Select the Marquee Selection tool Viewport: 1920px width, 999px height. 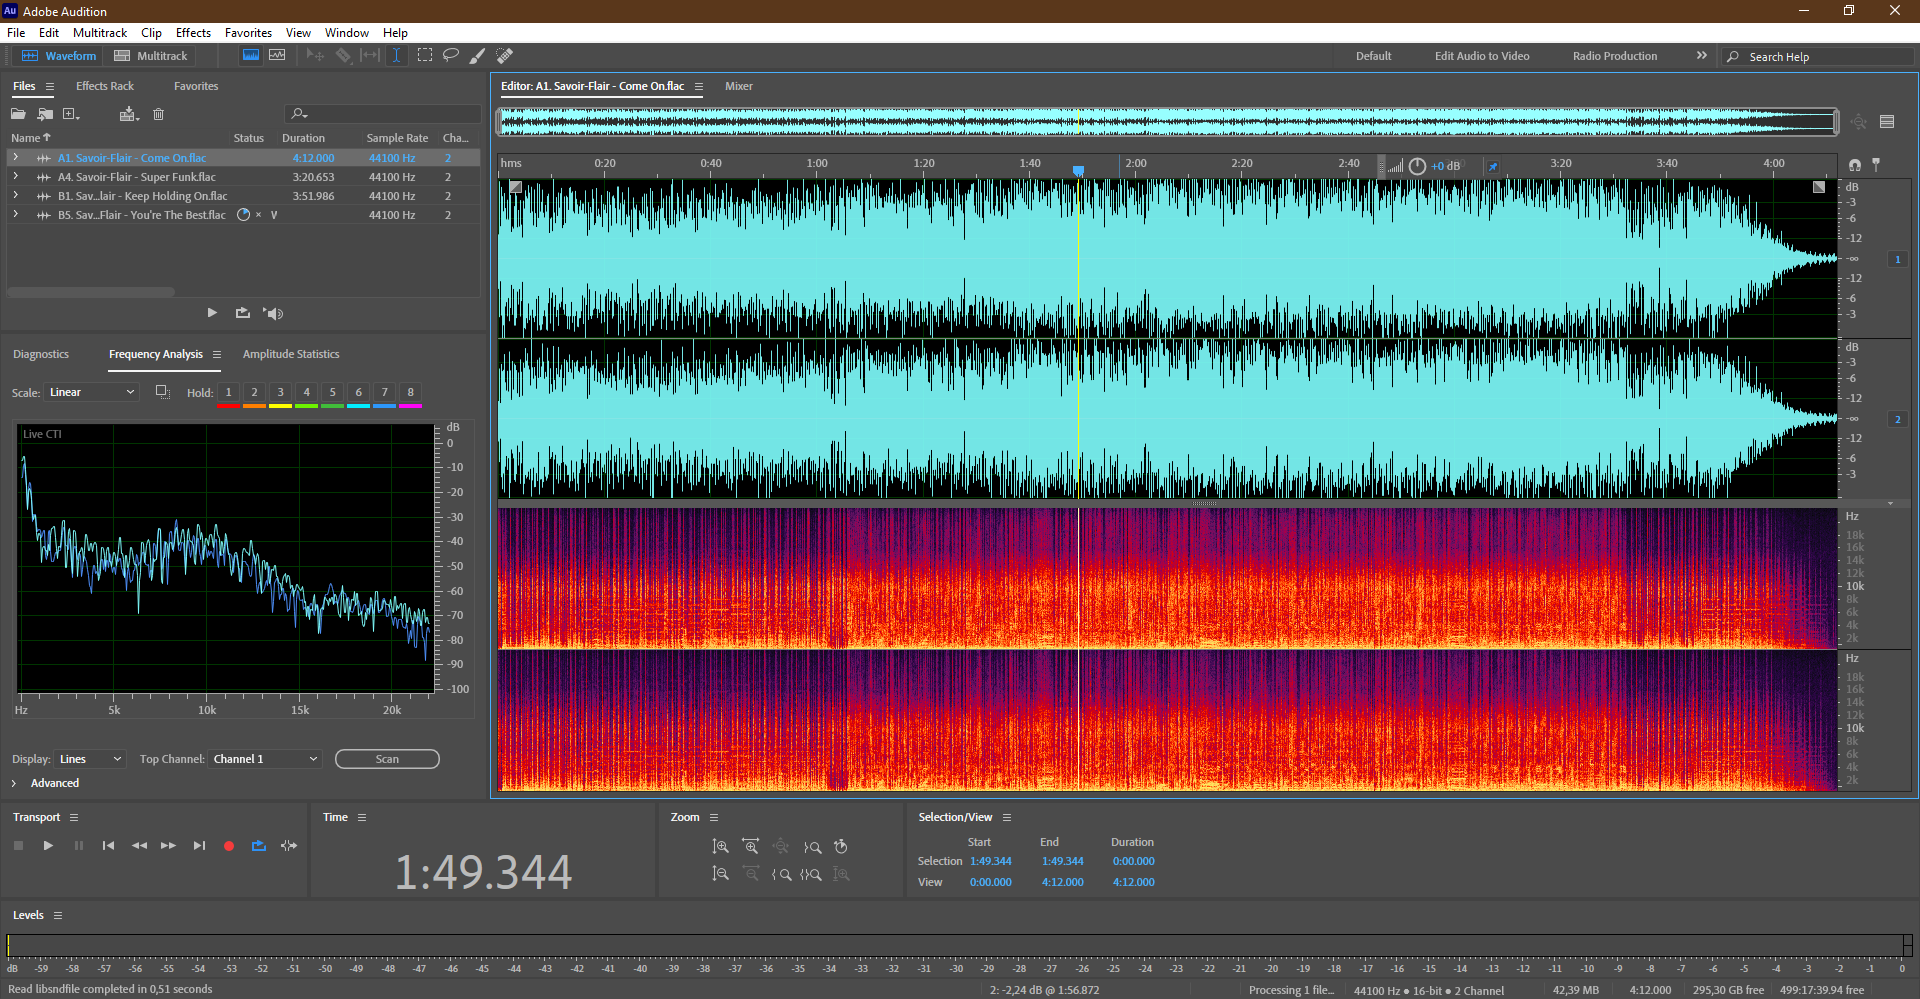click(x=425, y=55)
